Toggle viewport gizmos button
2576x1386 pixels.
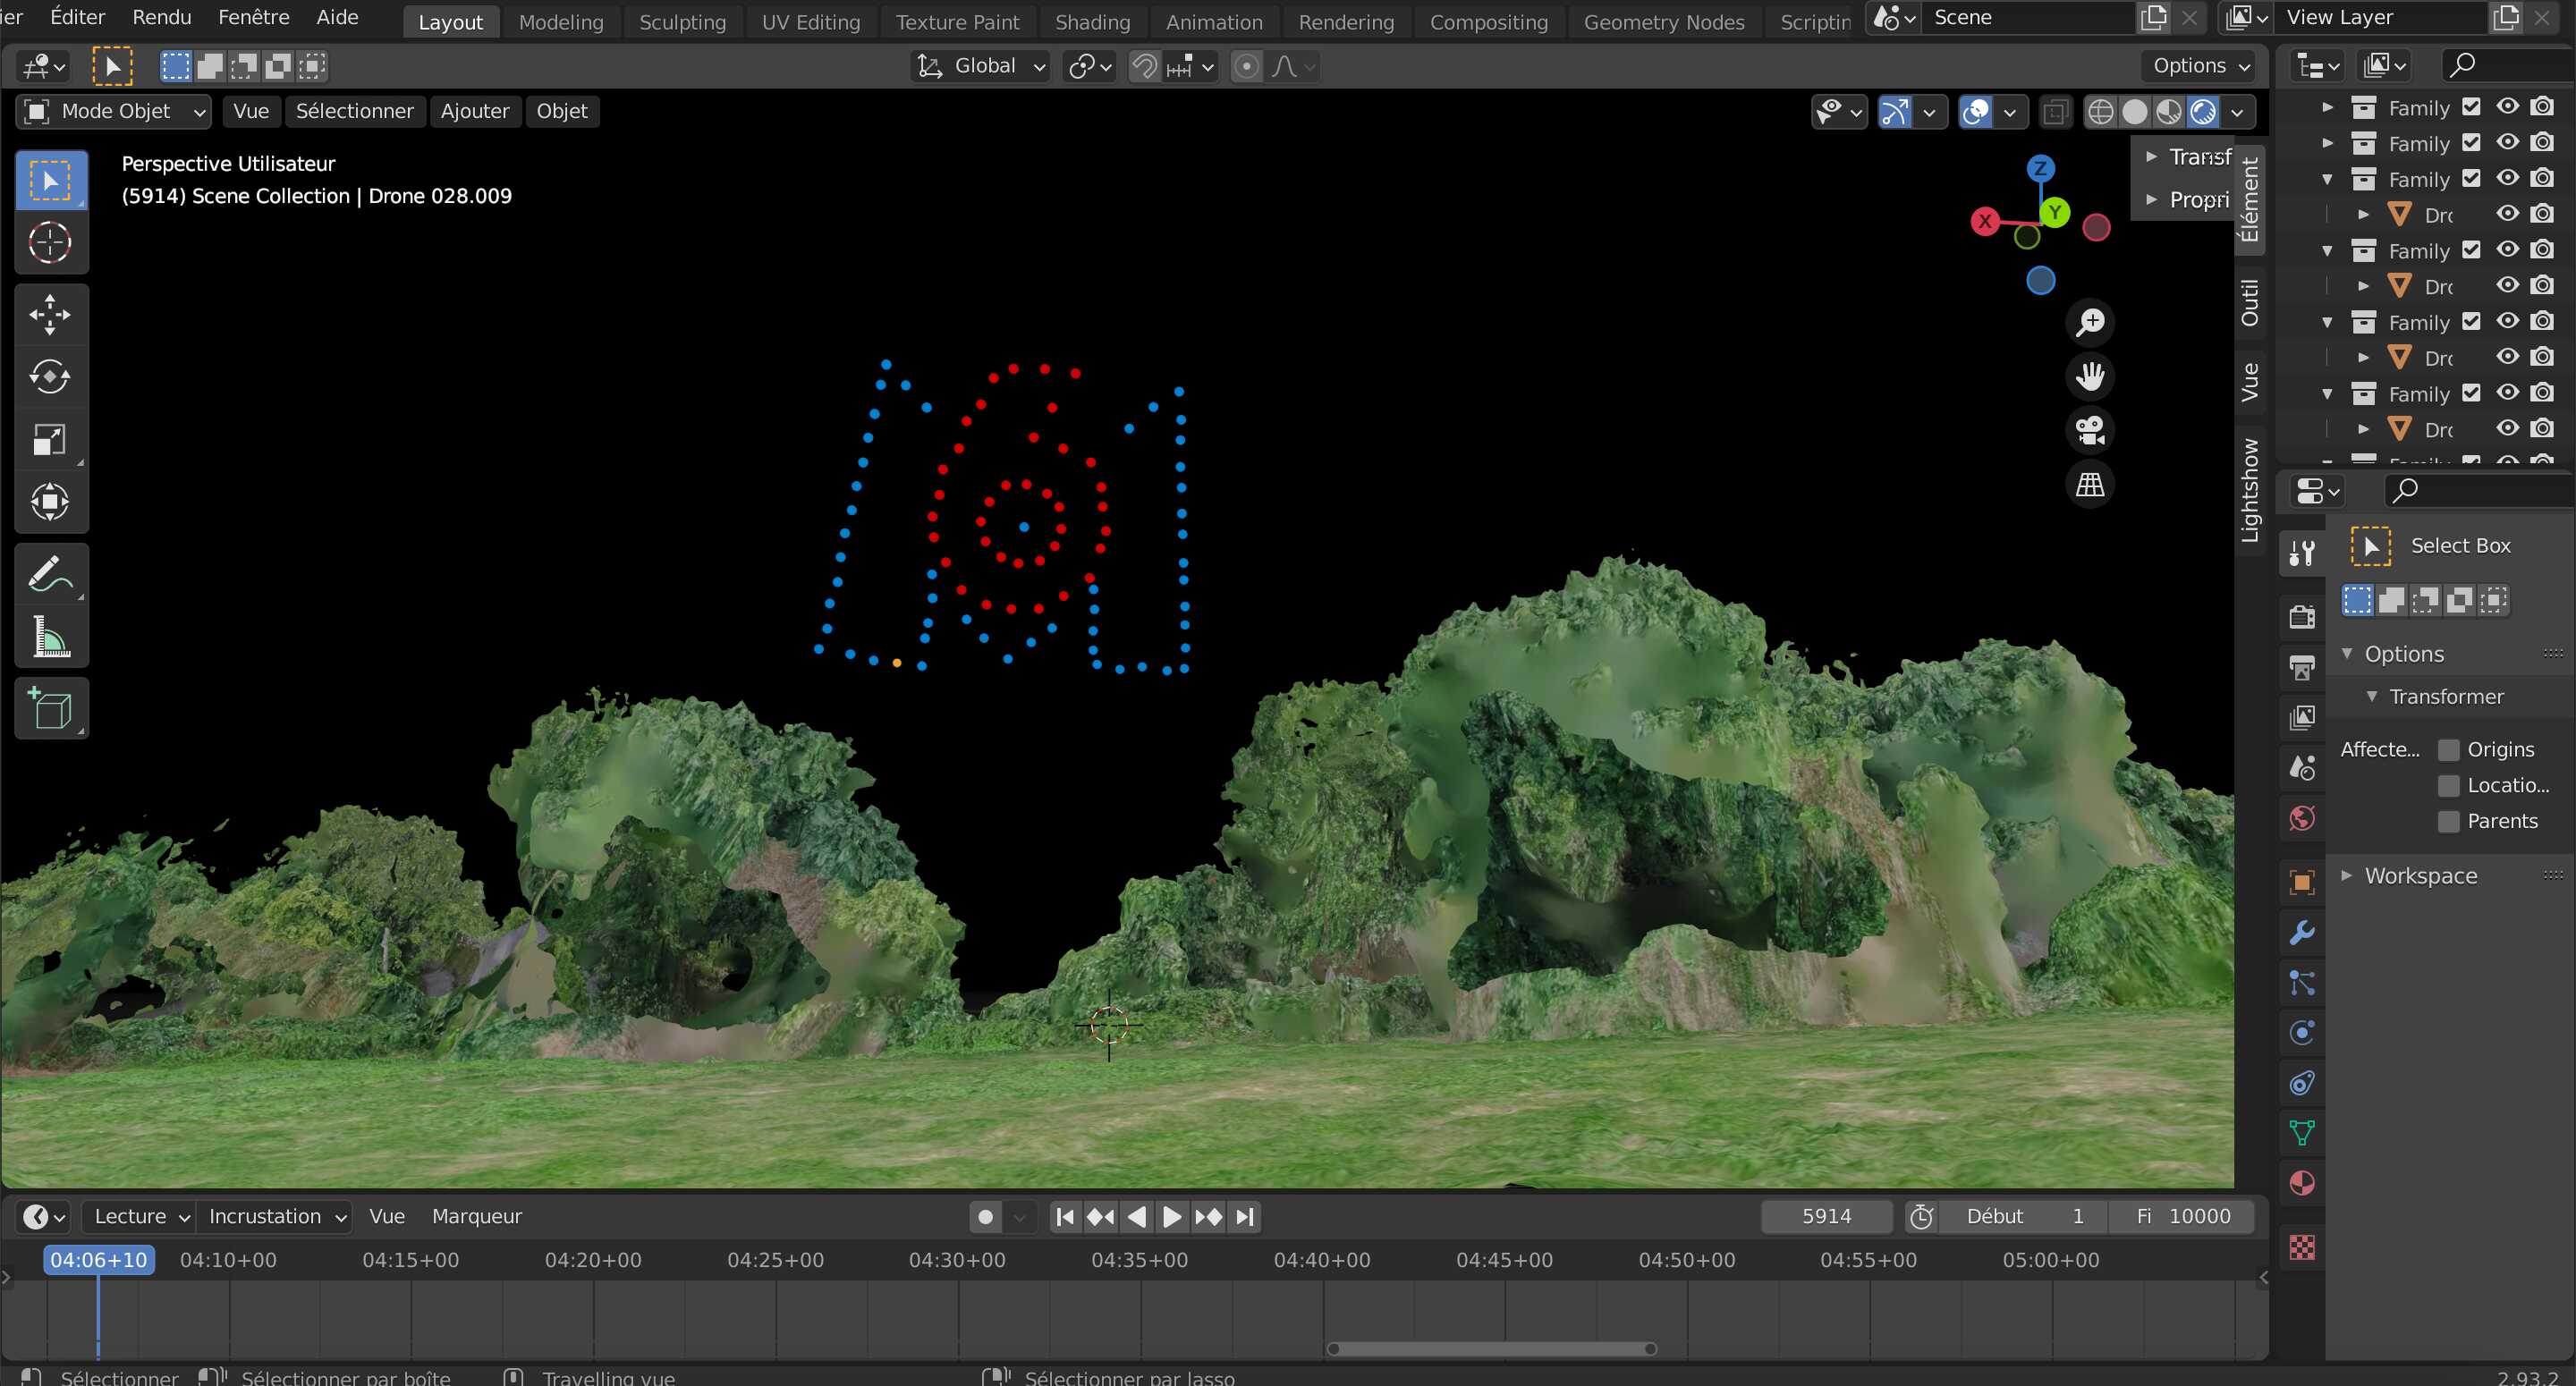1895,111
